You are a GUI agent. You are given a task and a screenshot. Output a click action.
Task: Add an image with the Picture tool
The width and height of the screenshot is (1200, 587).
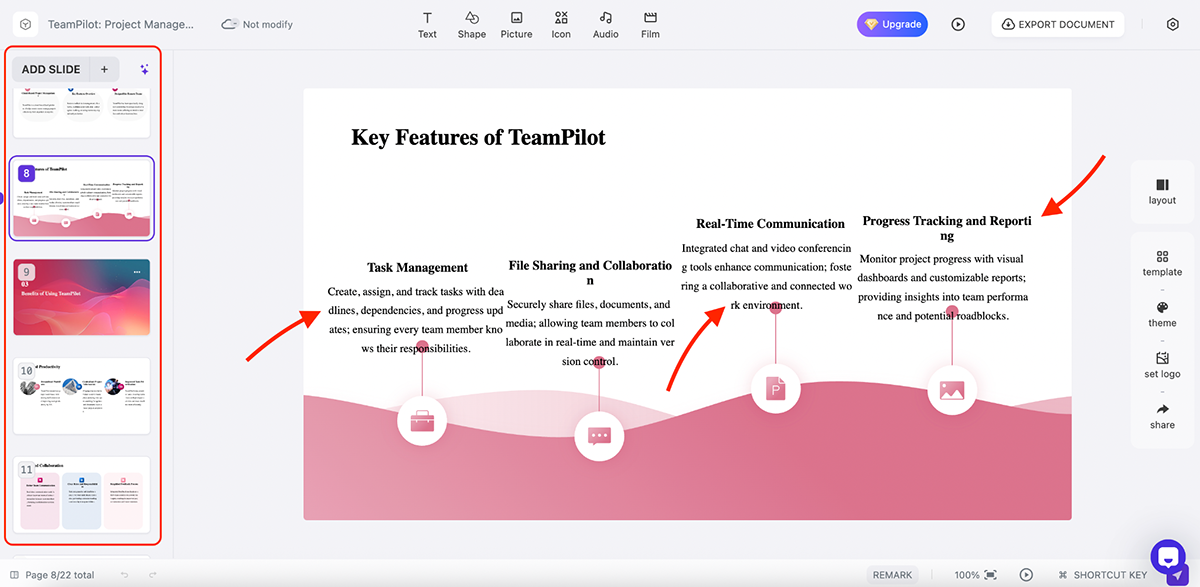(516, 24)
